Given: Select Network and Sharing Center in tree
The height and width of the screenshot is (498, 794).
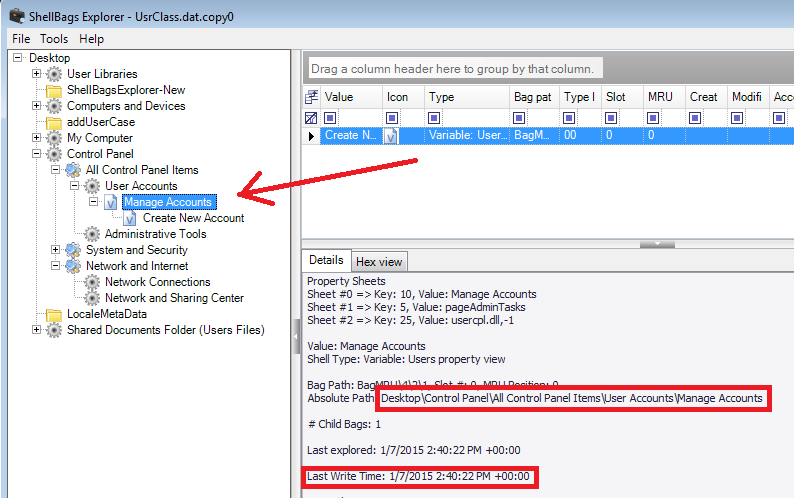Looking at the screenshot, I should tap(174, 298).
